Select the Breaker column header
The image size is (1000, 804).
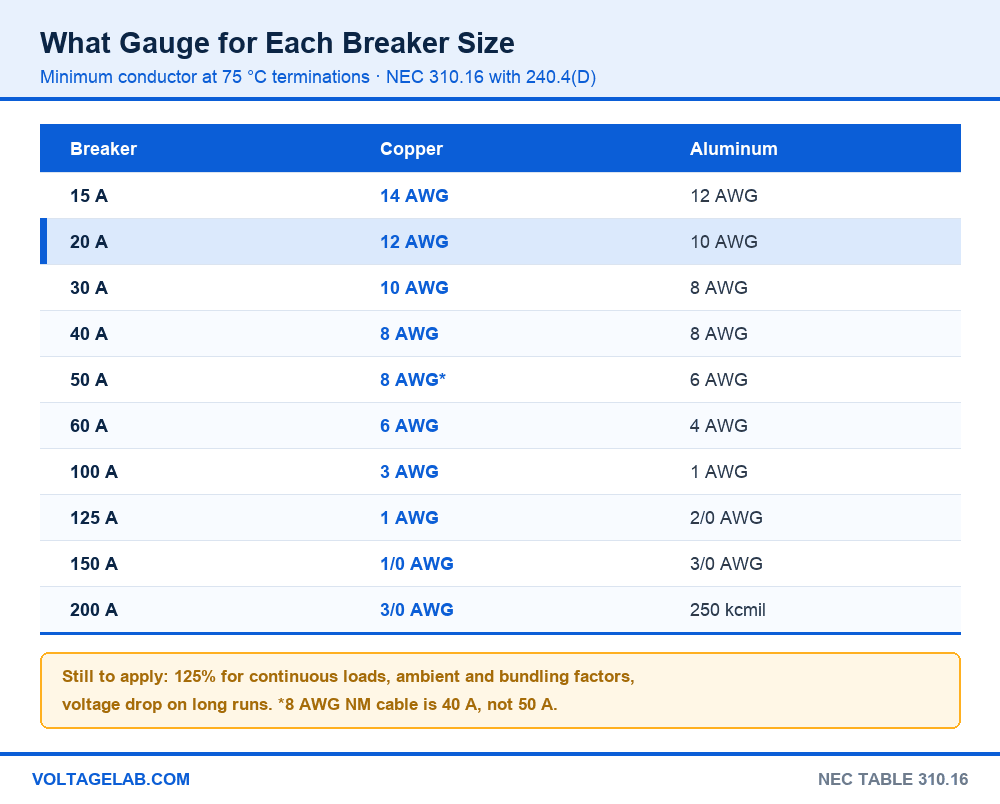[x=103, y=149]
